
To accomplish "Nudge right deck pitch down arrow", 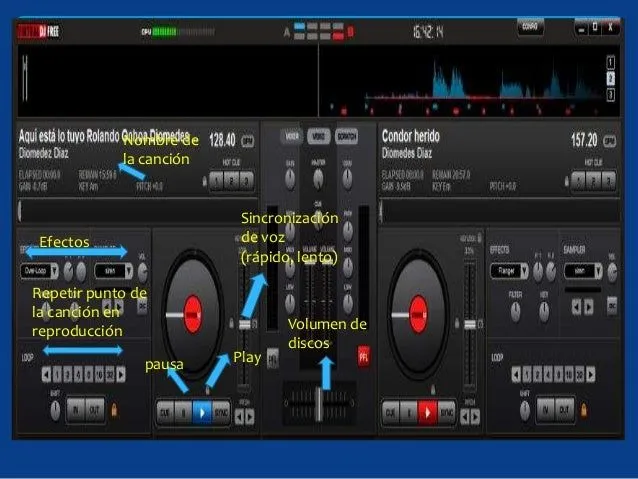I will (465, 417).
